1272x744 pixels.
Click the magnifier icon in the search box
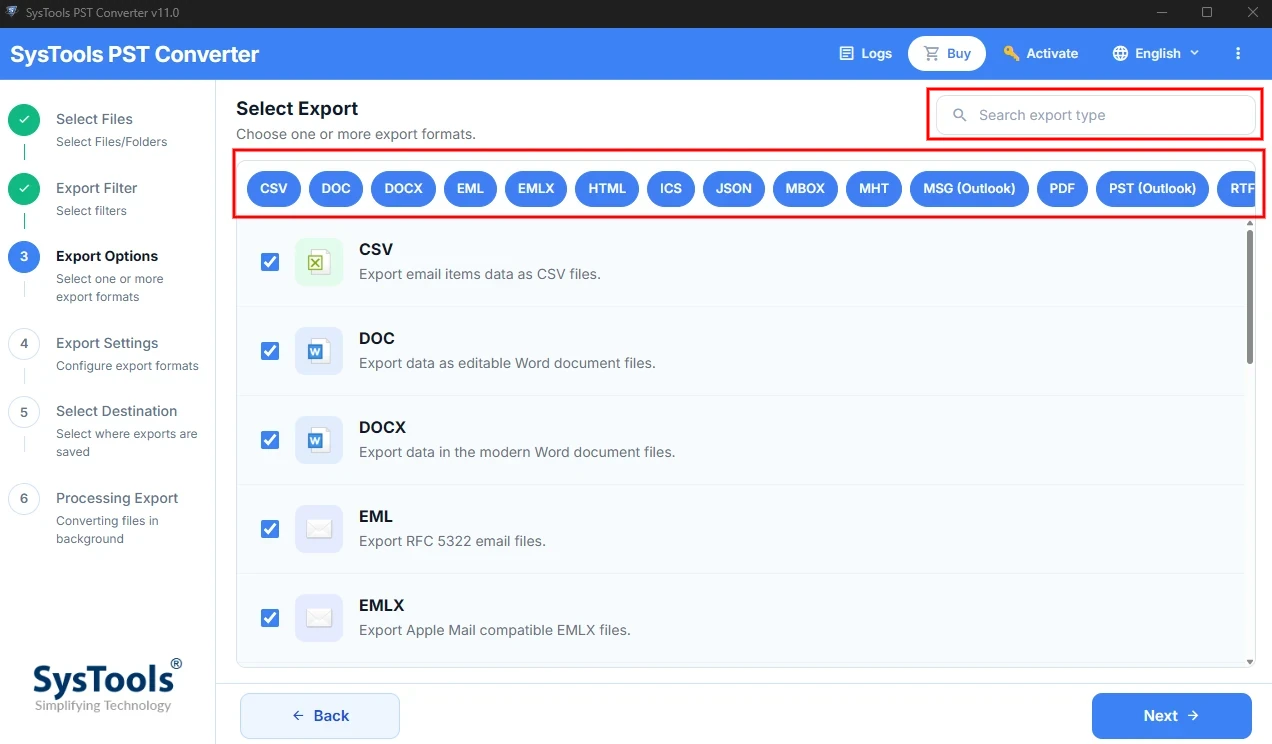(960, 115)
